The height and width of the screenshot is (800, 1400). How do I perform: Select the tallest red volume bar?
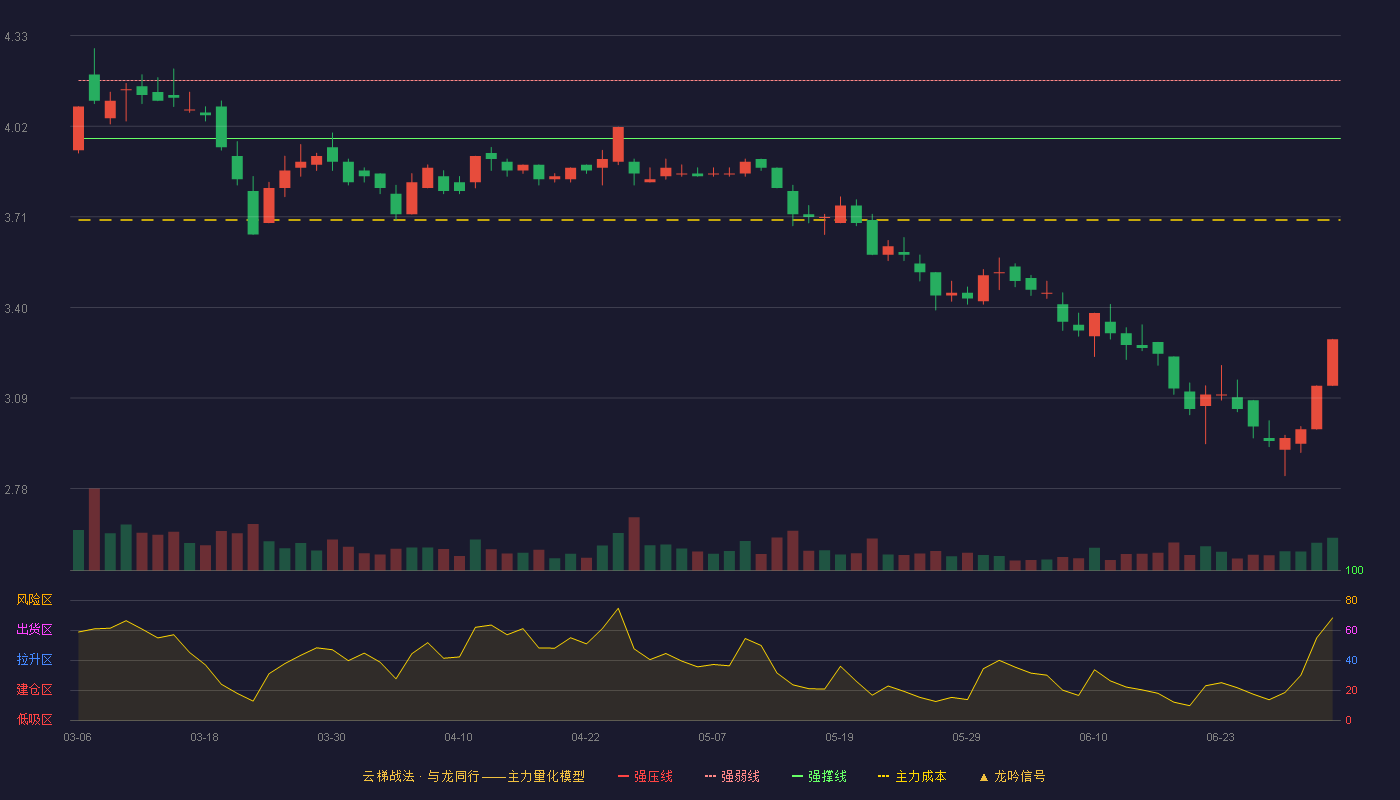pos(94,529)
